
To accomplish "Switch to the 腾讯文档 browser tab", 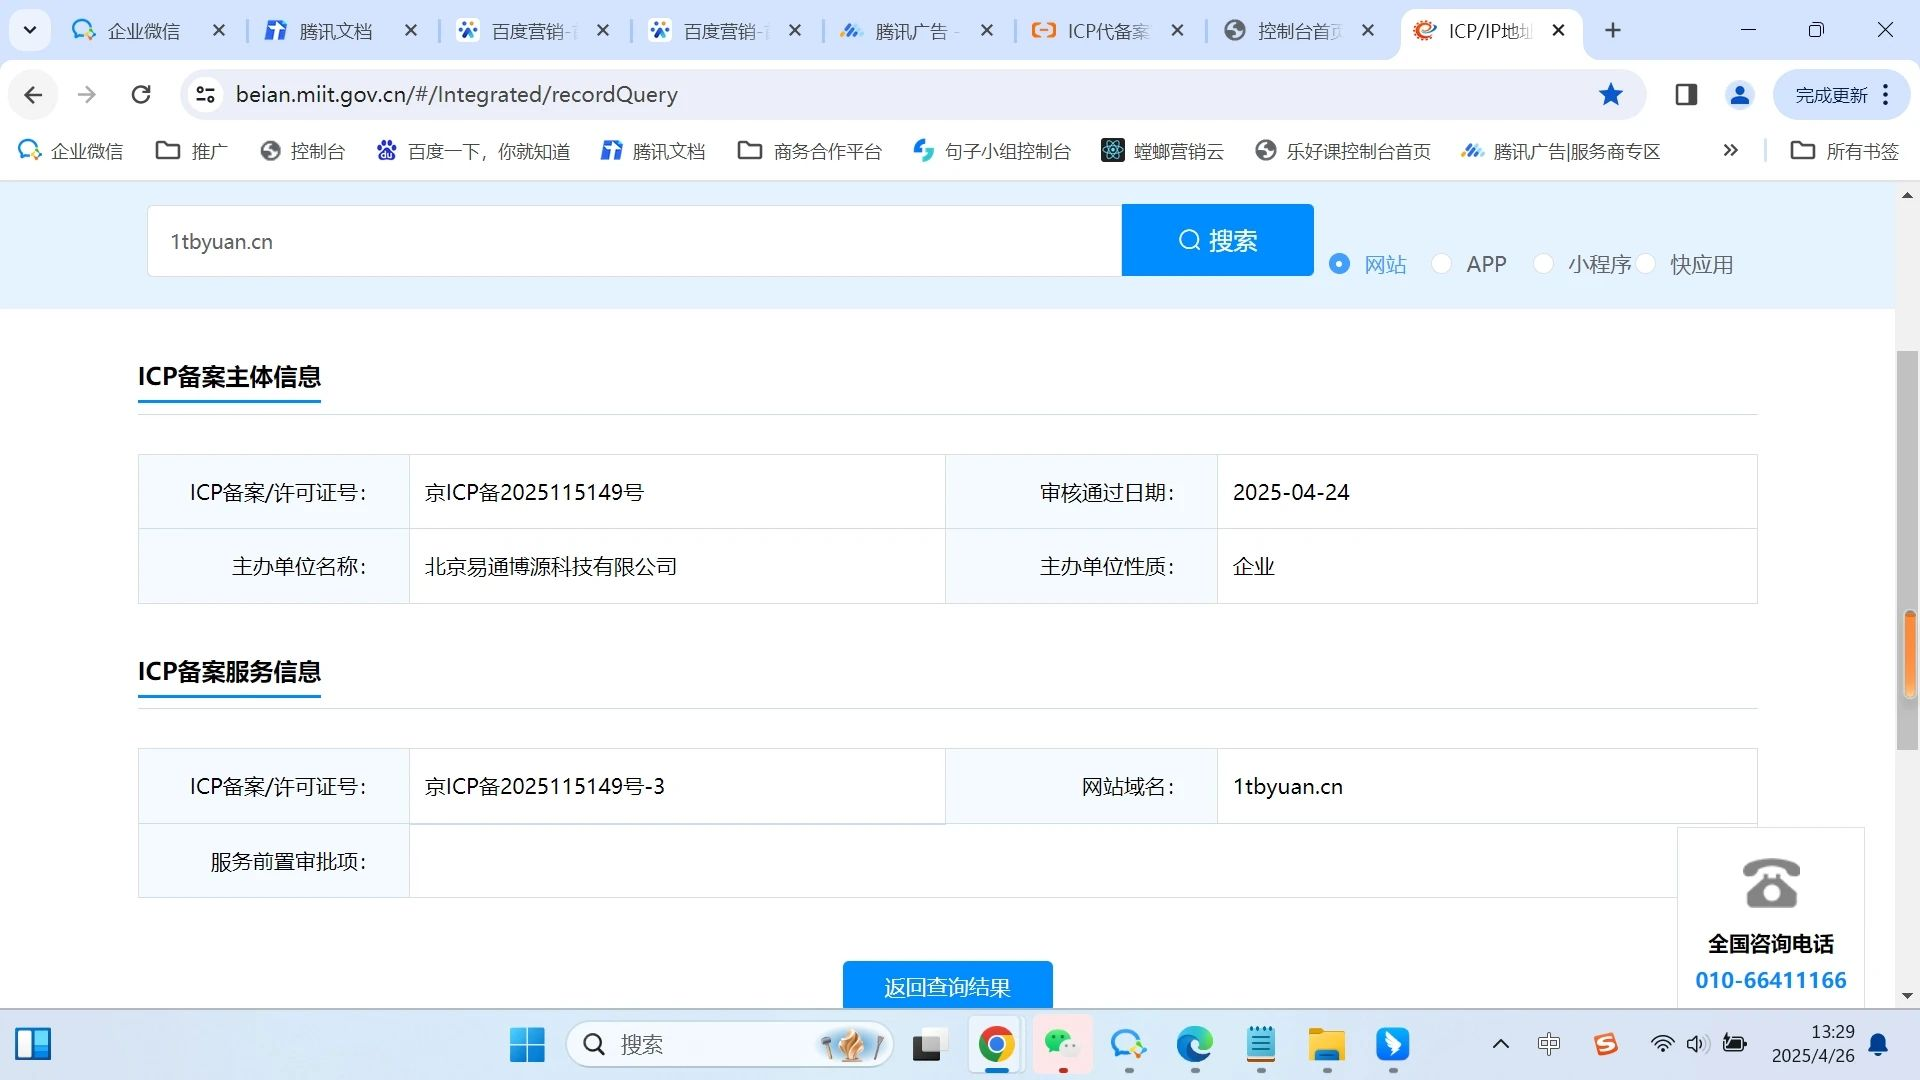I will point(336,31).
